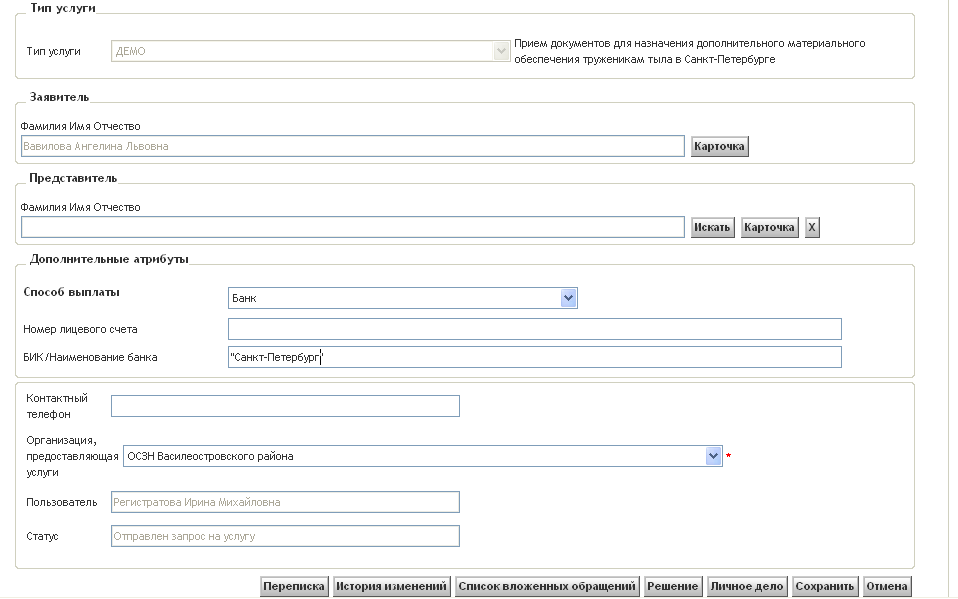This screenshot has height=599, width=958.
Task: Click the Номер лицевого счета input field
Action: 535,329
